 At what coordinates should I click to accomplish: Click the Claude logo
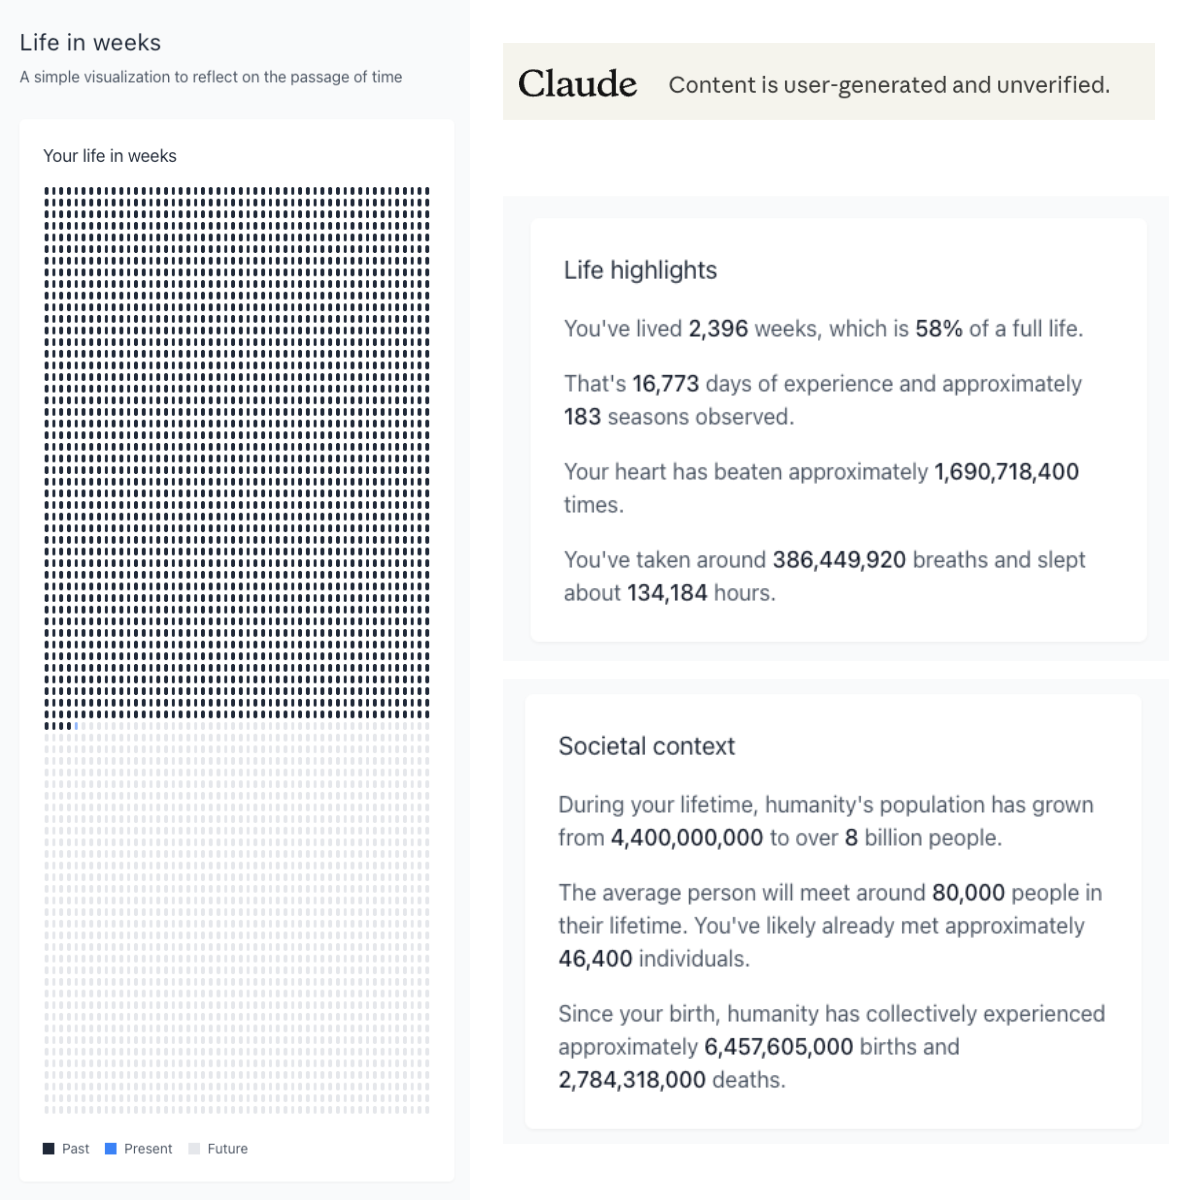point(577,84)
